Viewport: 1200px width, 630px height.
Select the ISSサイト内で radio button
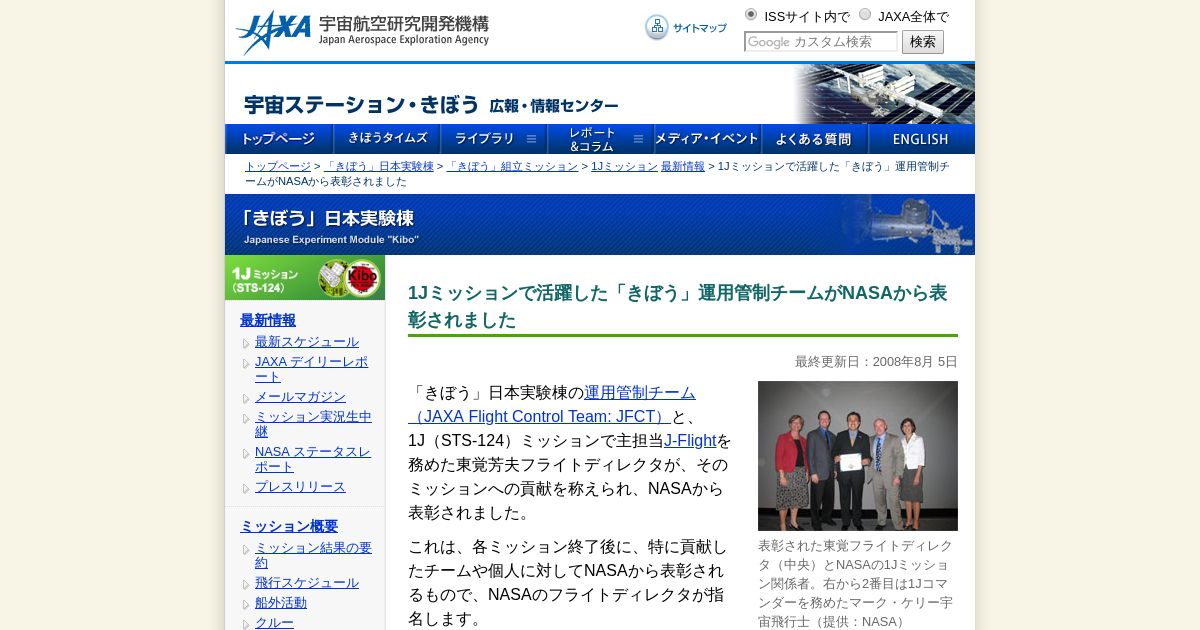[x=751, y=14]
